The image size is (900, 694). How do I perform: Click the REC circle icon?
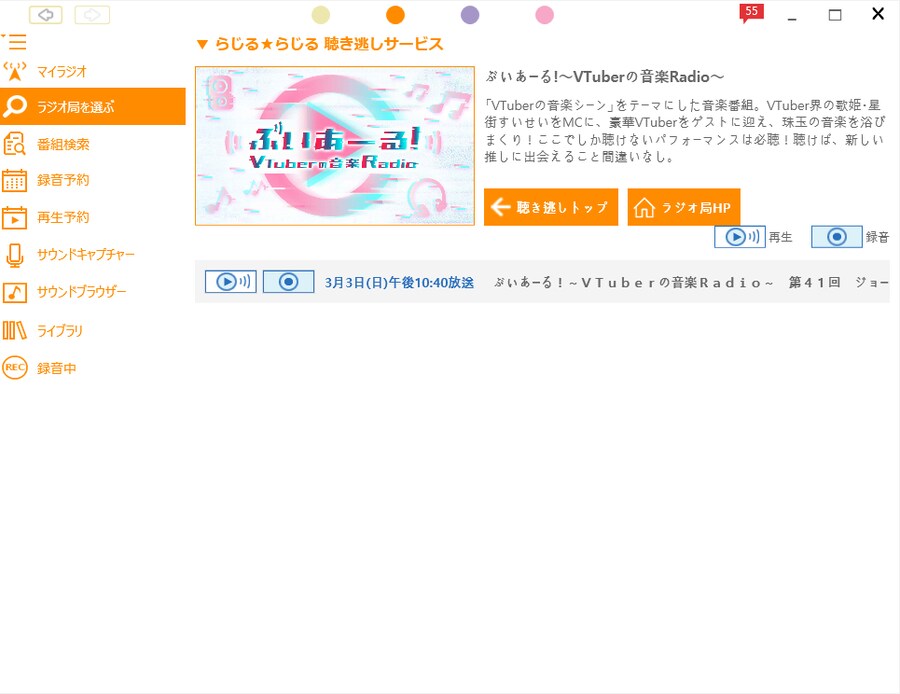pyautogui.click(x=15, y=367)
